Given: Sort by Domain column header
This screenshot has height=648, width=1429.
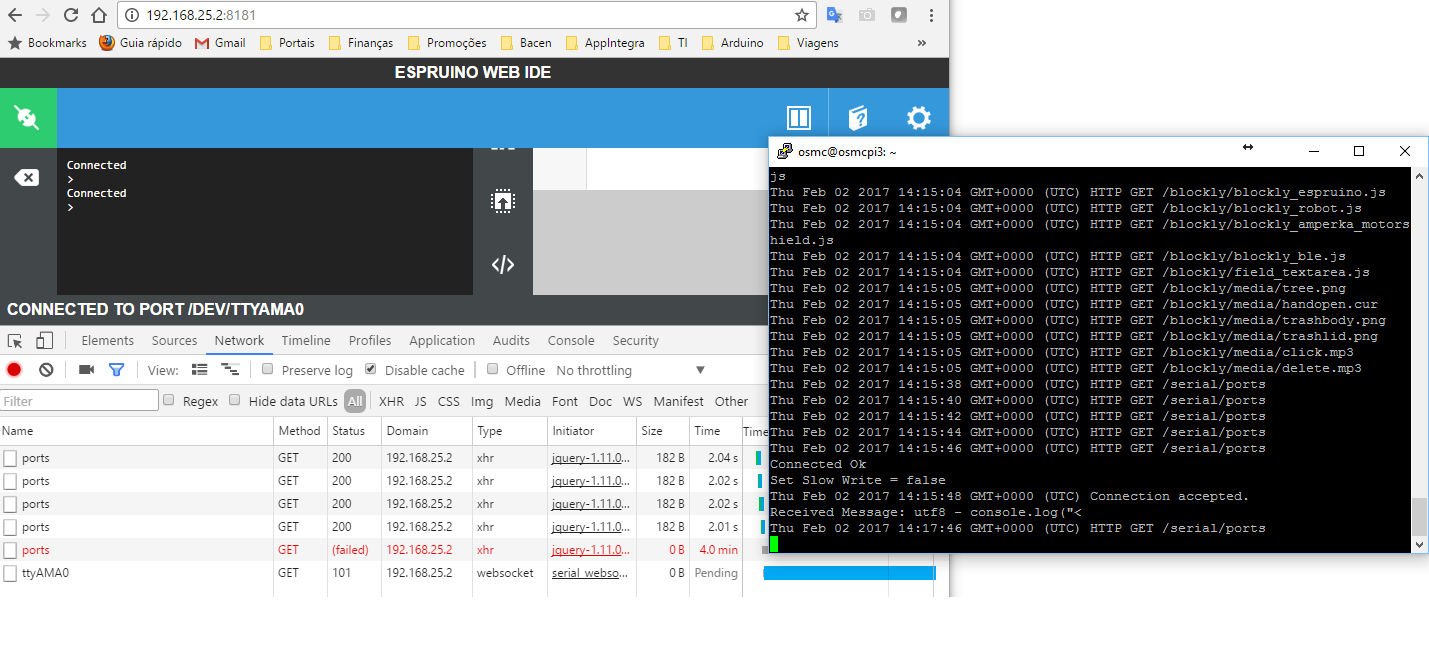Looking at the screenshot, I should (x=426, y=431).
